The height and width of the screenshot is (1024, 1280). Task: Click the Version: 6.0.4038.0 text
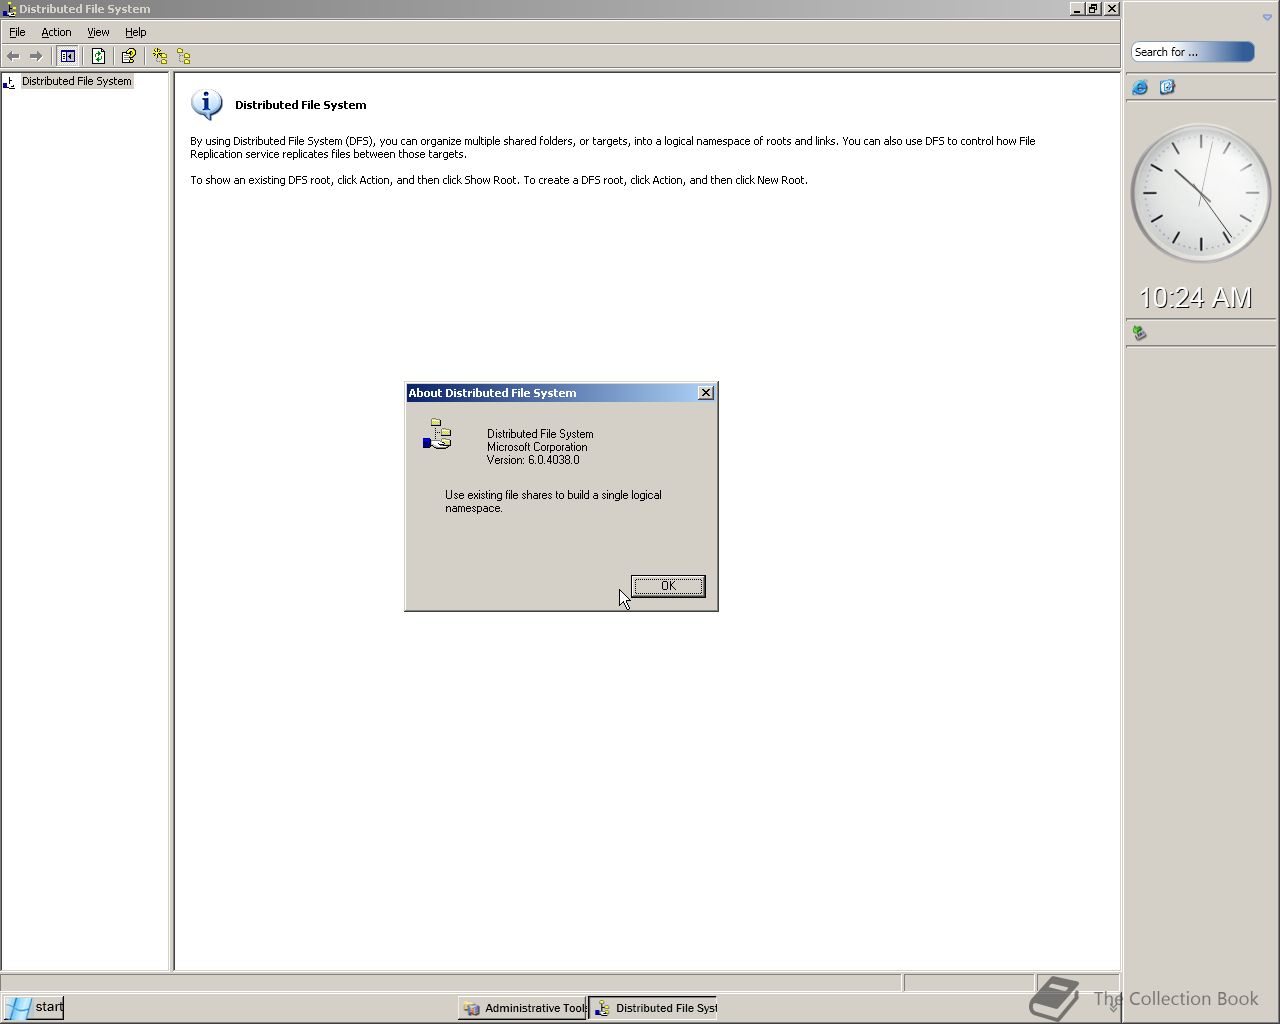click(533, 460)
